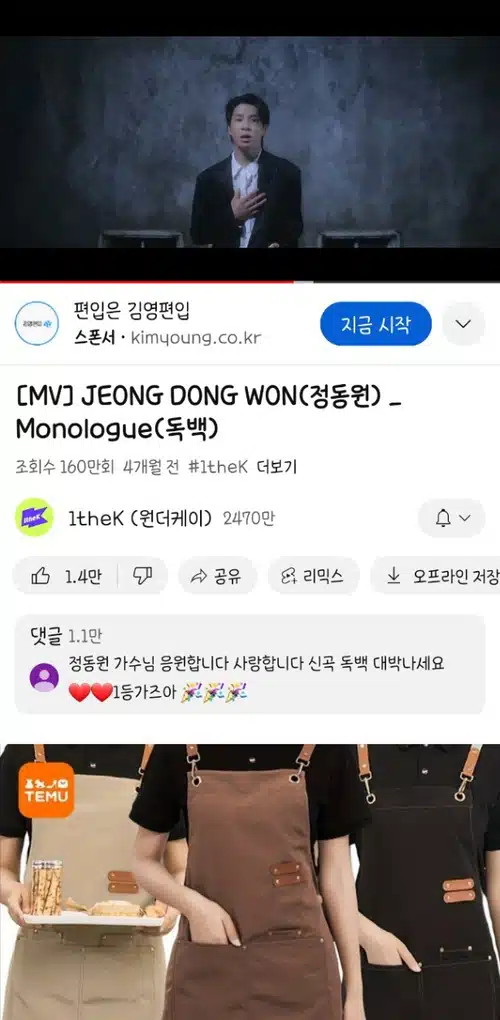500x1020 pixels.
Task: Tap the TEMU logo on ad
Action: tap(46, 790)
